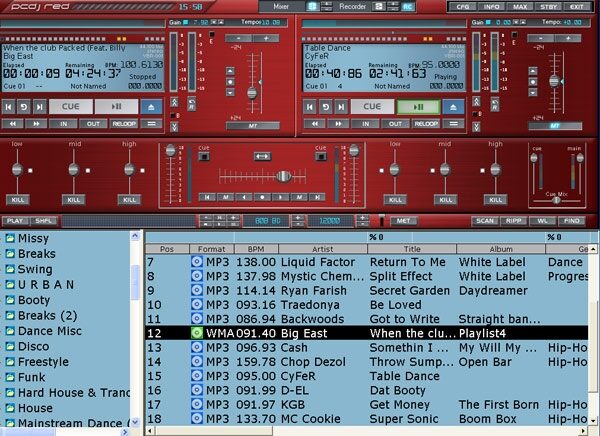The image size is (600, 436).
Task: Eject the track from right deck
Action: tap(453, 107)
